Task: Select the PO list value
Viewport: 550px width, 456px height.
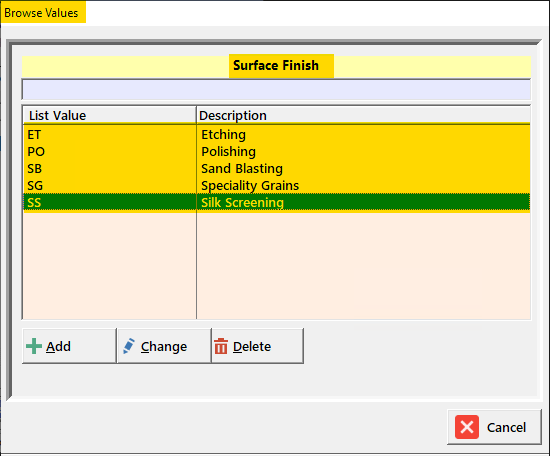Action: tap(36, 152)
